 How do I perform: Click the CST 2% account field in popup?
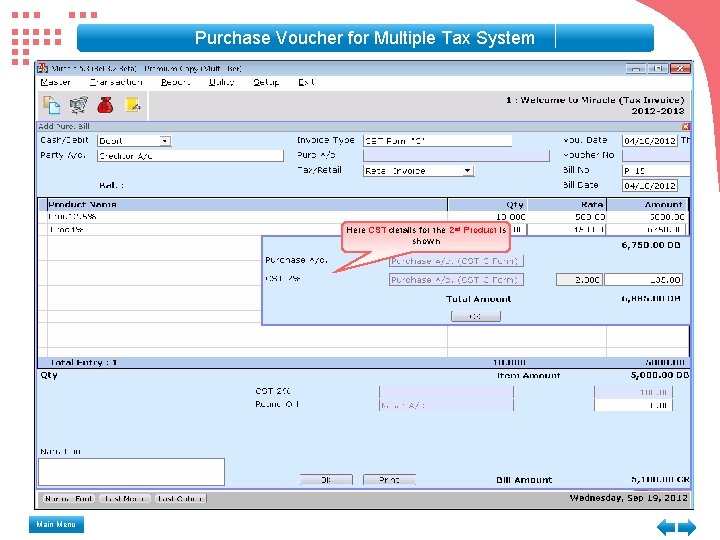point(456,280)
